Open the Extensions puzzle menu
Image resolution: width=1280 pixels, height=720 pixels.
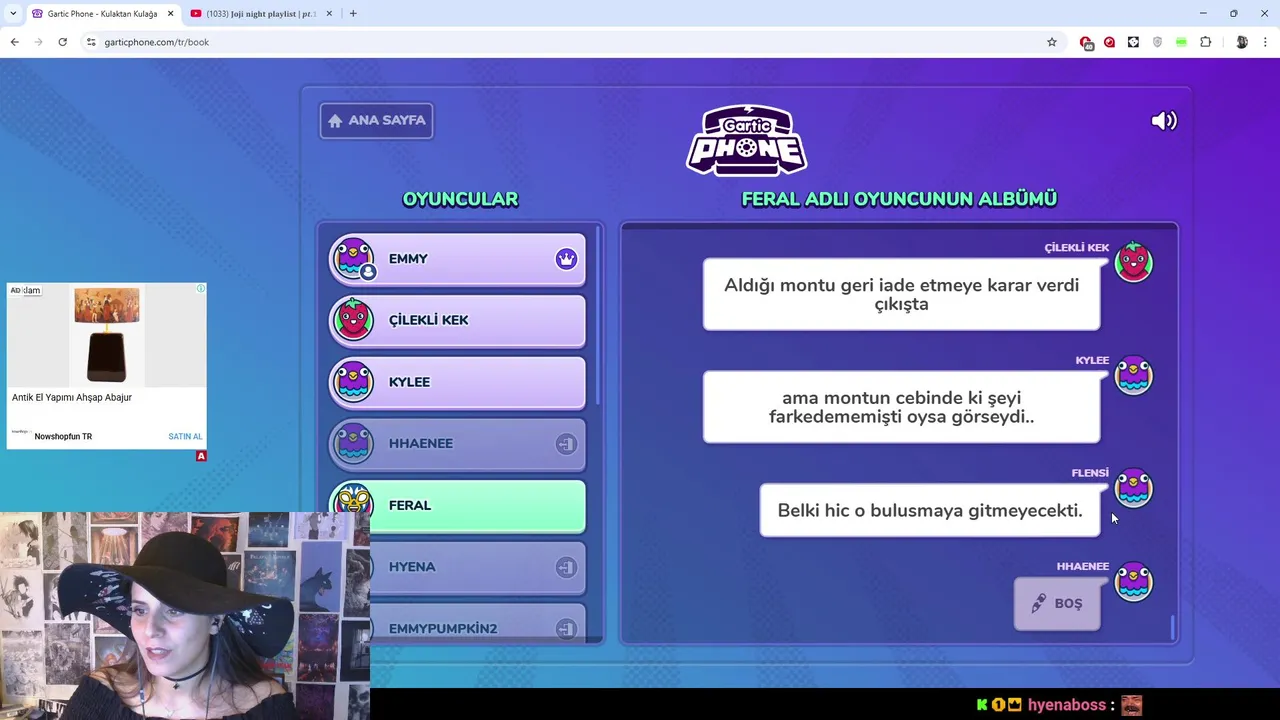pos(1205,42)
